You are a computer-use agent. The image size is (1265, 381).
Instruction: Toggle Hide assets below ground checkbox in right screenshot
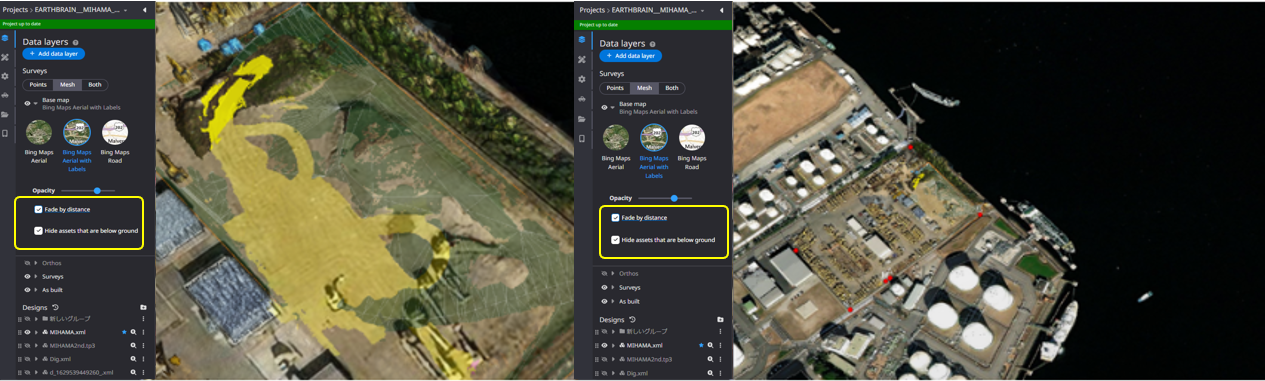(x=616, y=240)
